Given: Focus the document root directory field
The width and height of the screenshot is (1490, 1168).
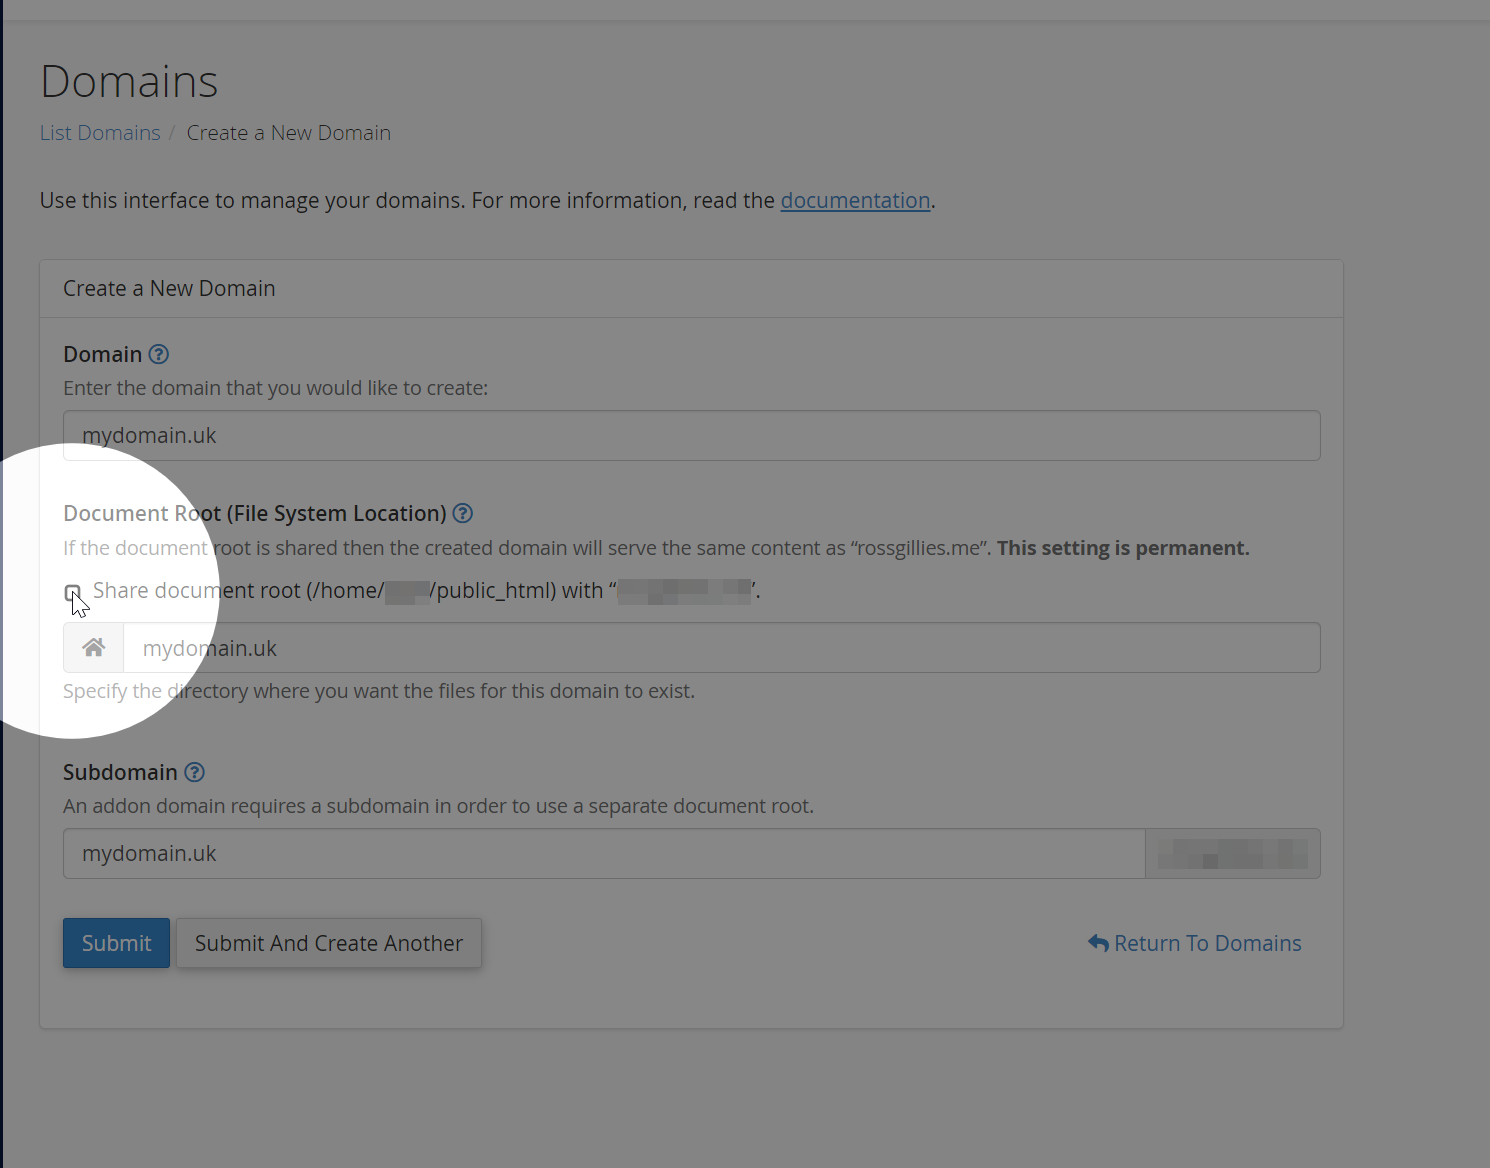Looking at the screenshot, I should tap(721, 648).
